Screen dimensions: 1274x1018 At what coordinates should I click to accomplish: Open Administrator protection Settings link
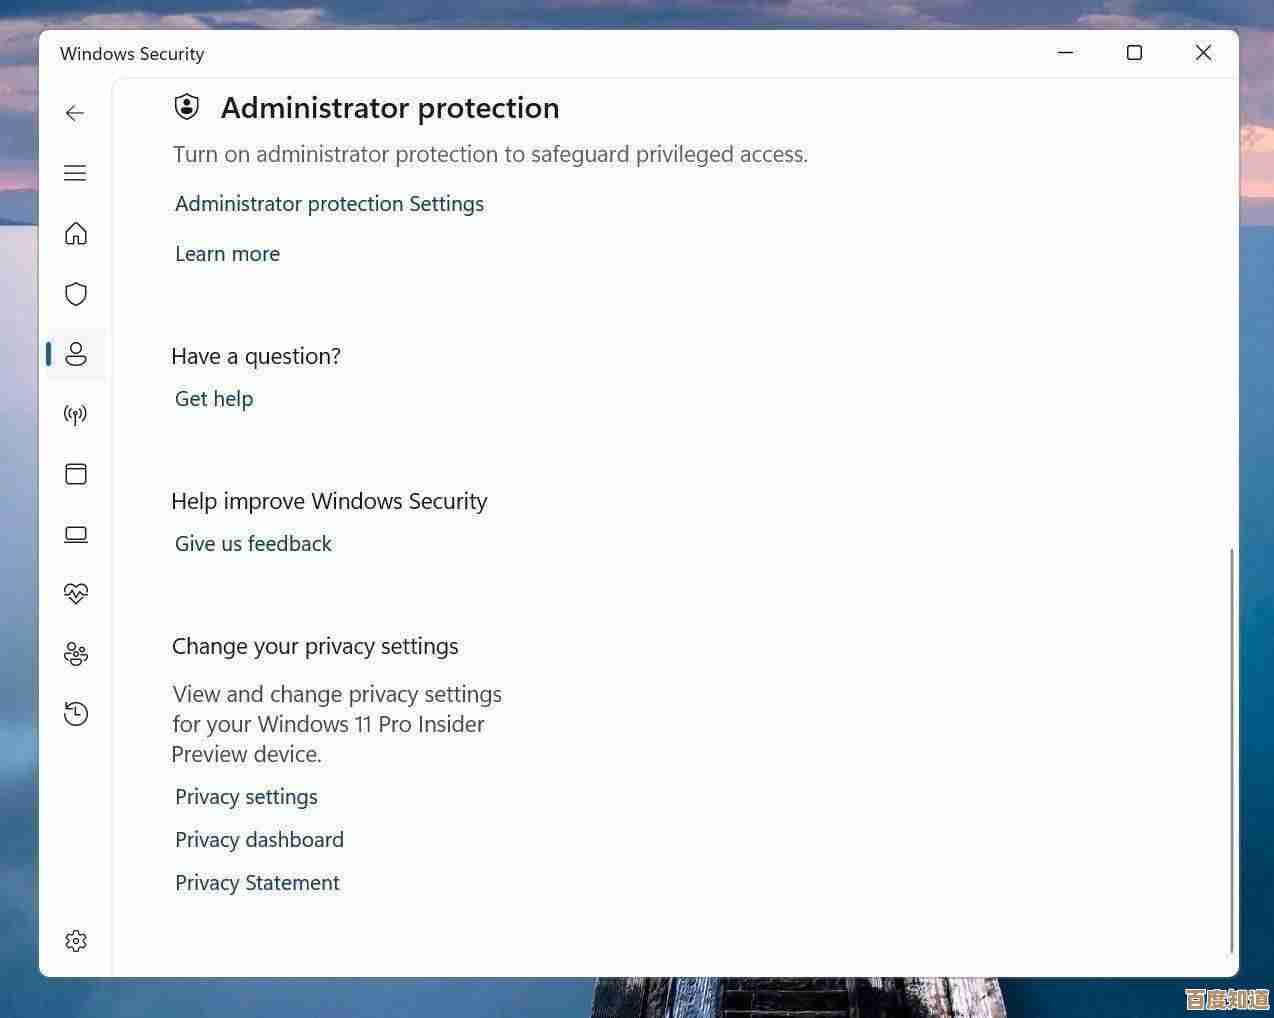pos(329,204)
